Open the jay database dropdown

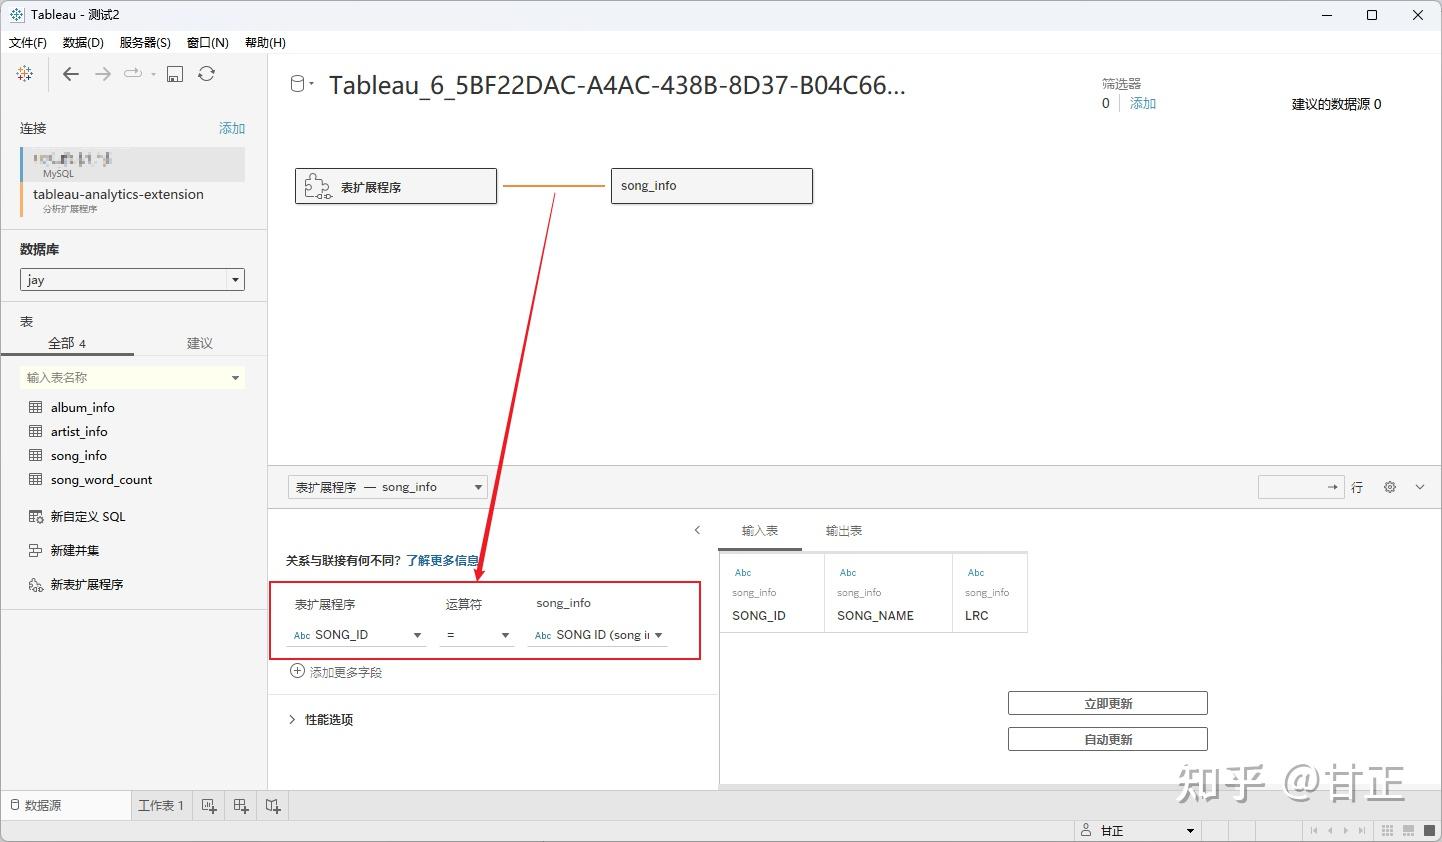[236, 279]
